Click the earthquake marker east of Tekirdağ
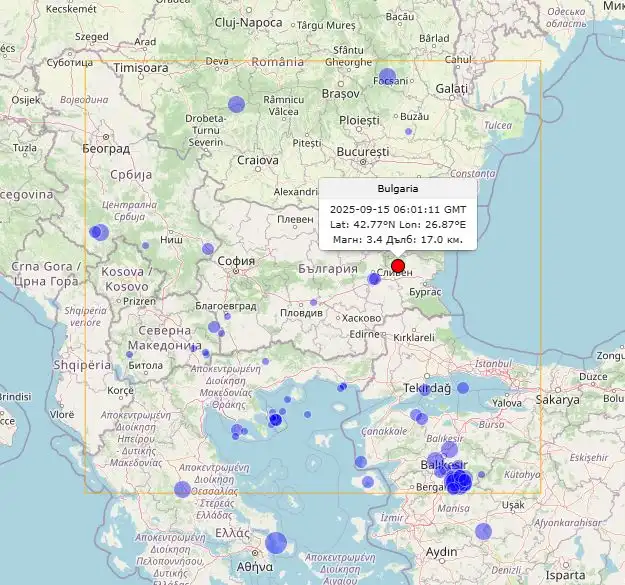The width and height of the screenshot is (625, 585). point(463,387)
